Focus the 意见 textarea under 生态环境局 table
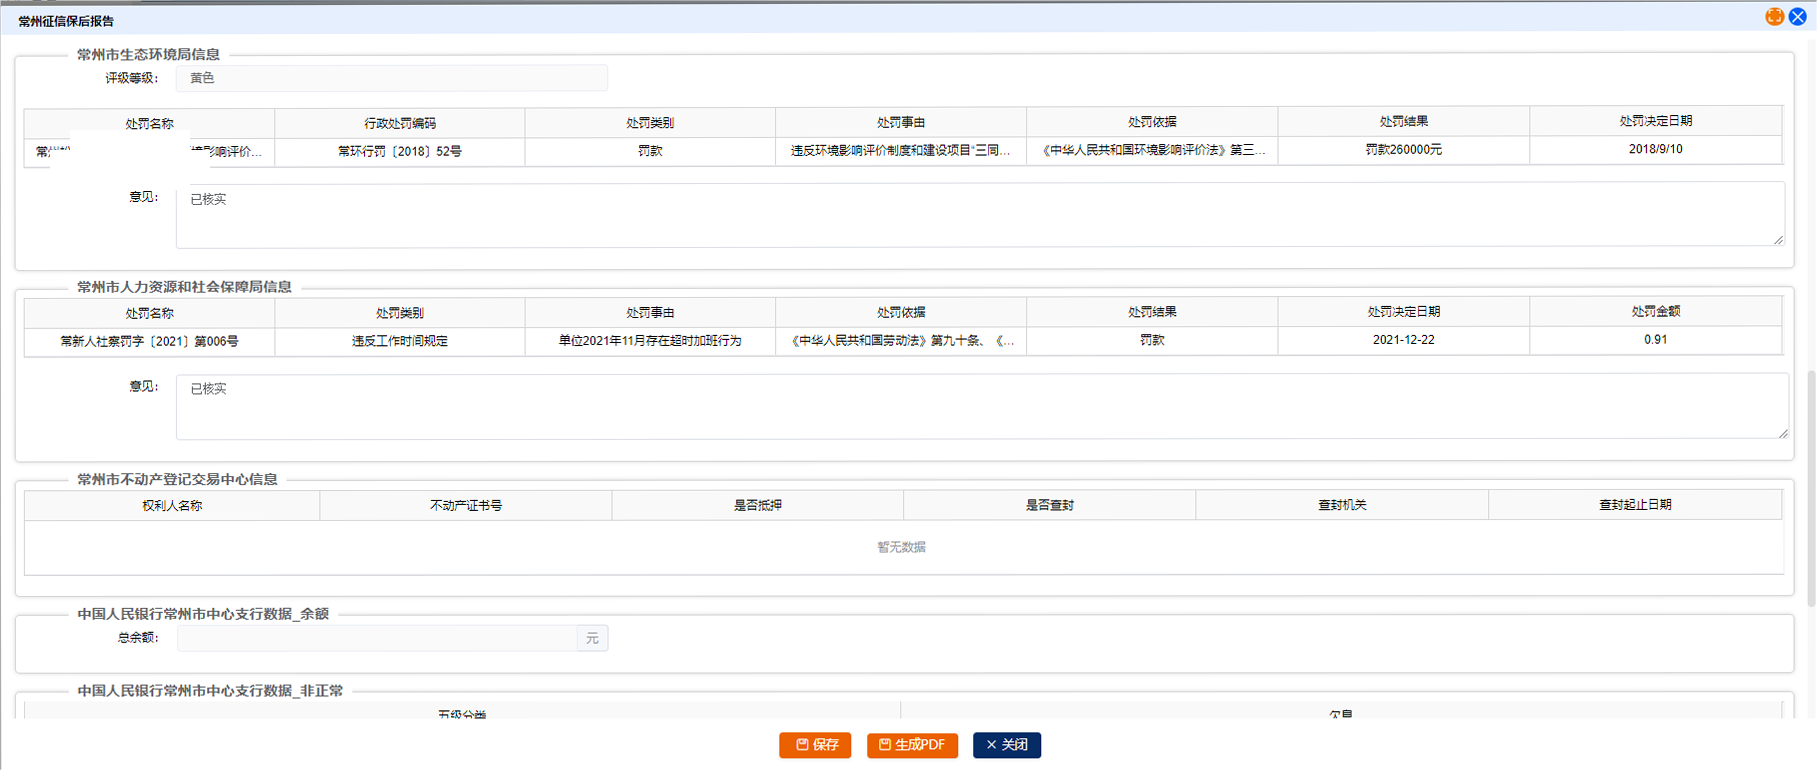The width and height of the screenshot is (1817, 770). coord(980,214)
